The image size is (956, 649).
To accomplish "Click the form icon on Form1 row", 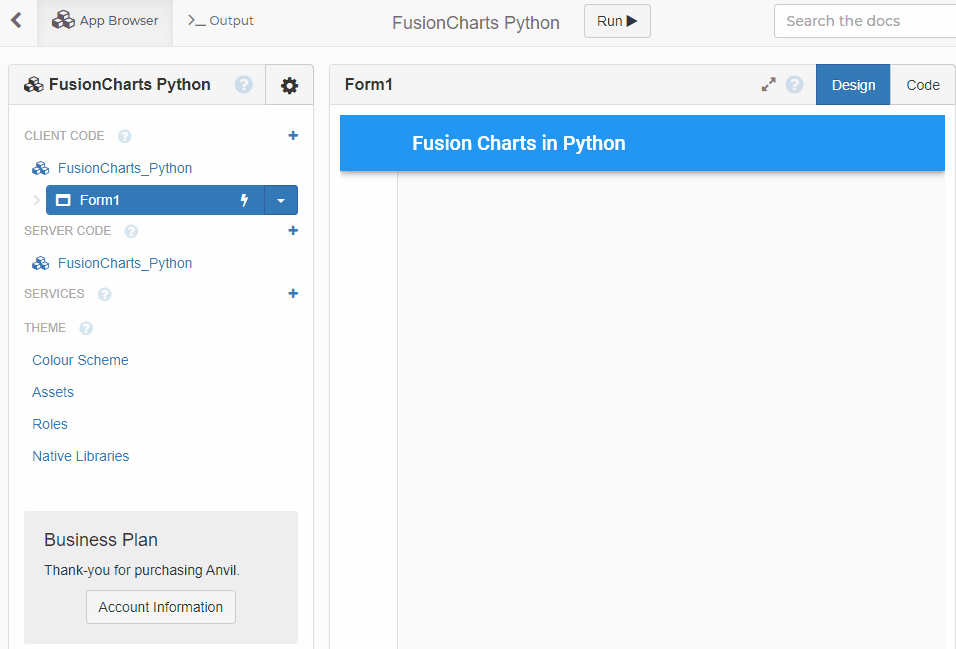I will click(x=63, y=200).
